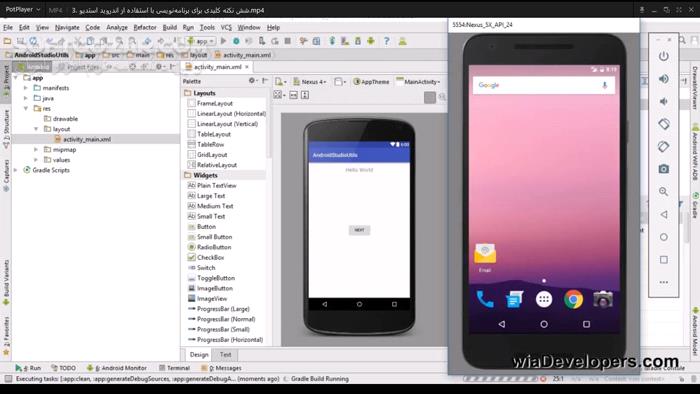
Task: Click the Home circle in the emulator side toolbar
Action: (x=664, y=237)
